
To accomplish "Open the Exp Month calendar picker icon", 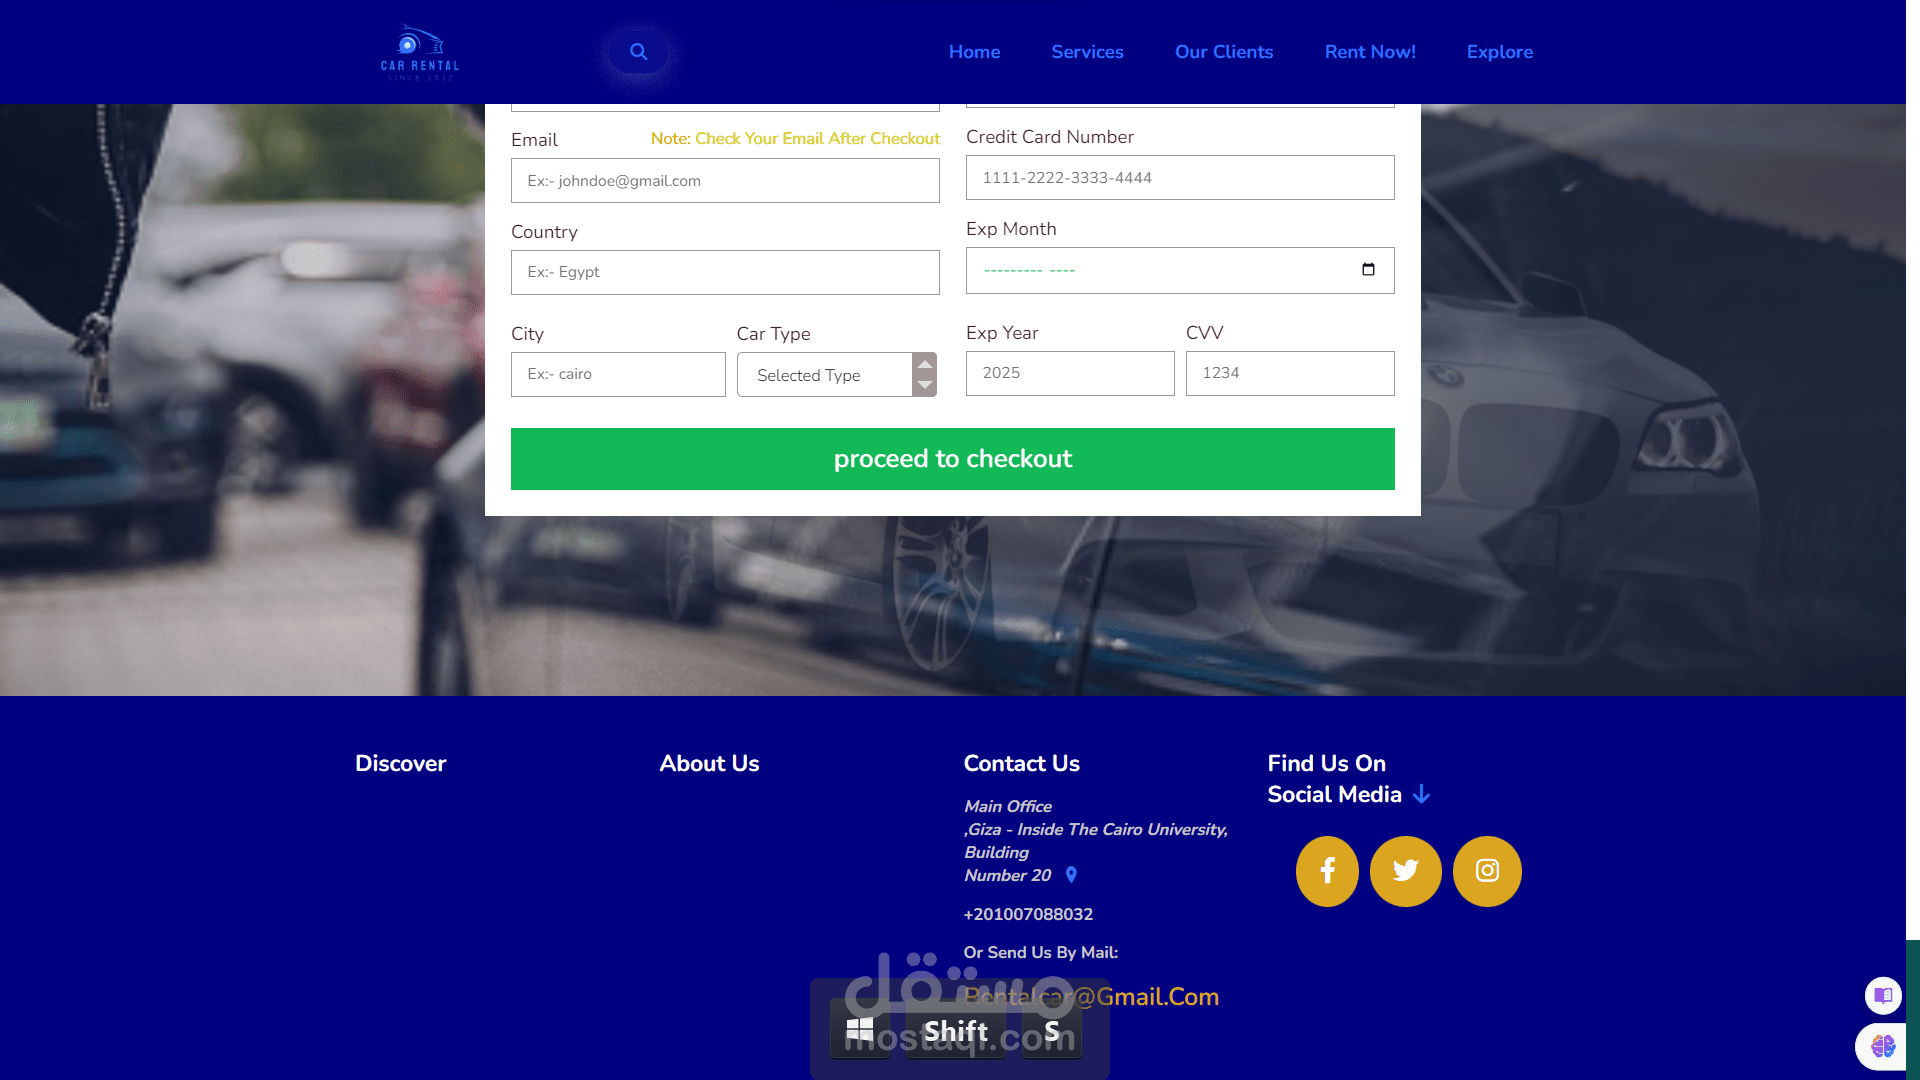I will [x=1368, y=270].
